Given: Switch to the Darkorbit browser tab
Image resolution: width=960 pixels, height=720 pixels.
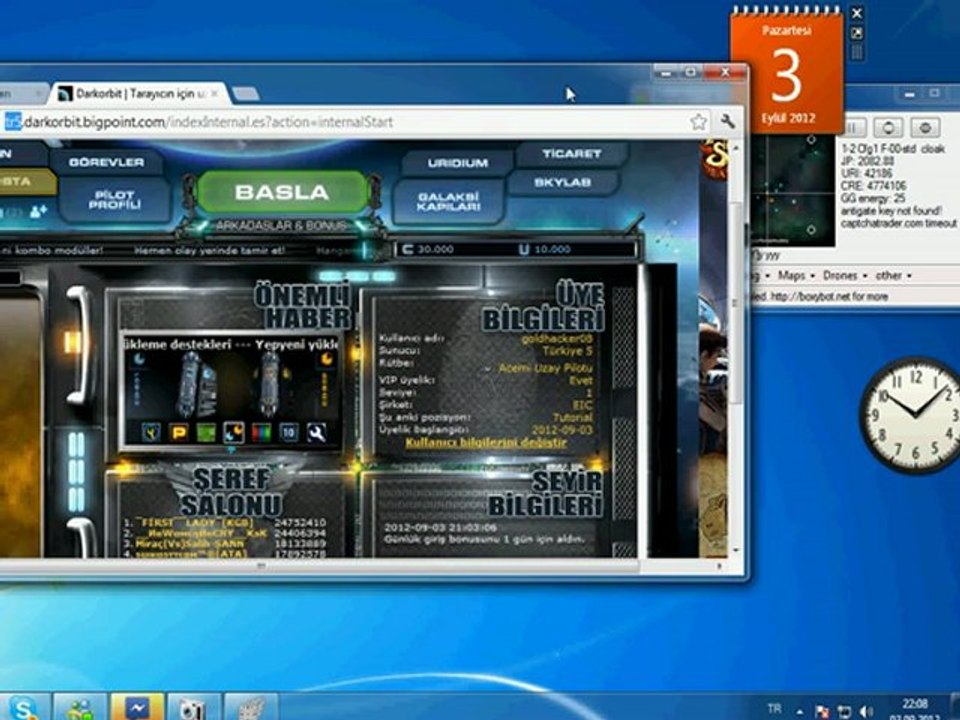Looking at the screenshot, I should (141, 94).
